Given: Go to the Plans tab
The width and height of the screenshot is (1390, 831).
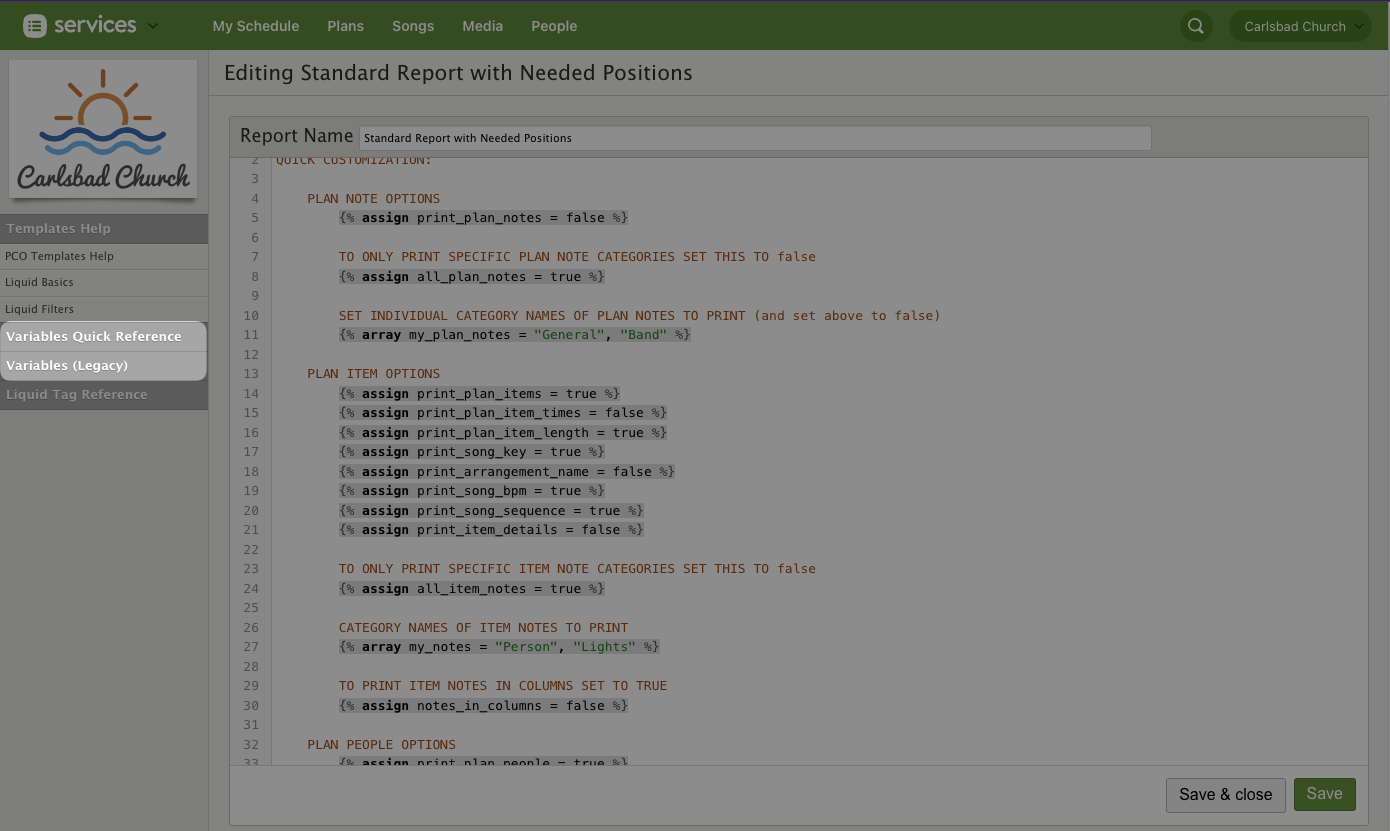Looking at the screenshot, I should (345, 26).
